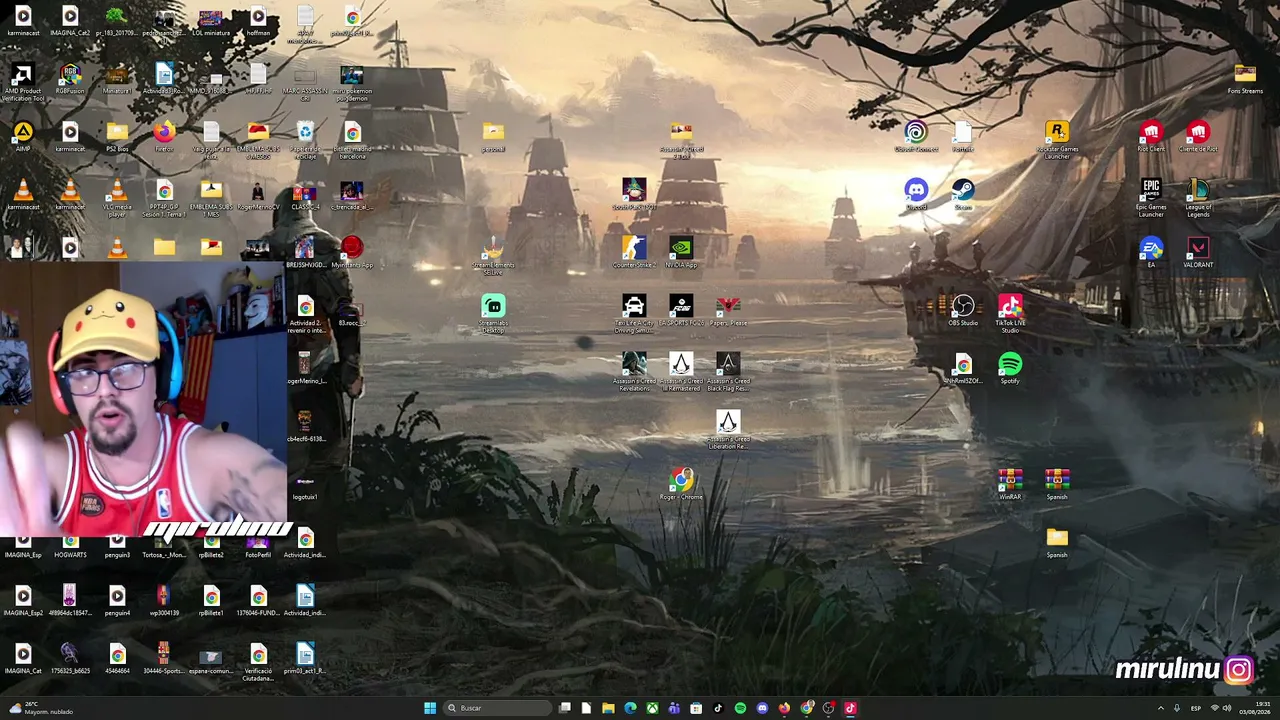
Task: Open the Steam desktop shortcut
Action: pyautogui.click(x=963, y=195)
